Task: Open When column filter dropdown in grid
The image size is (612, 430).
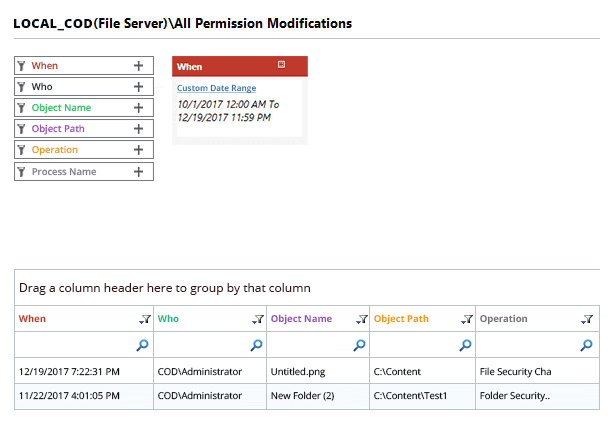Action: tap(145, 319)
